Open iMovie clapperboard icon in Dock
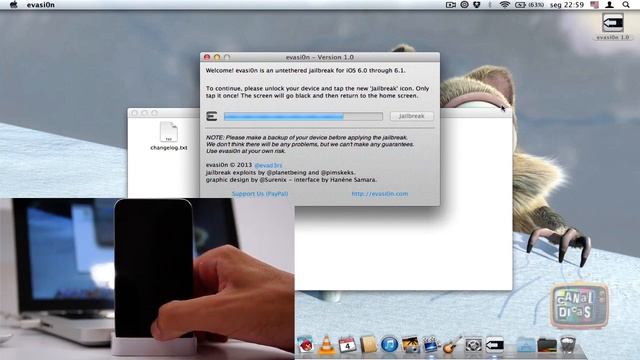Screen dimensions: 640x360 pyautogui.click(x=431, y=345)
